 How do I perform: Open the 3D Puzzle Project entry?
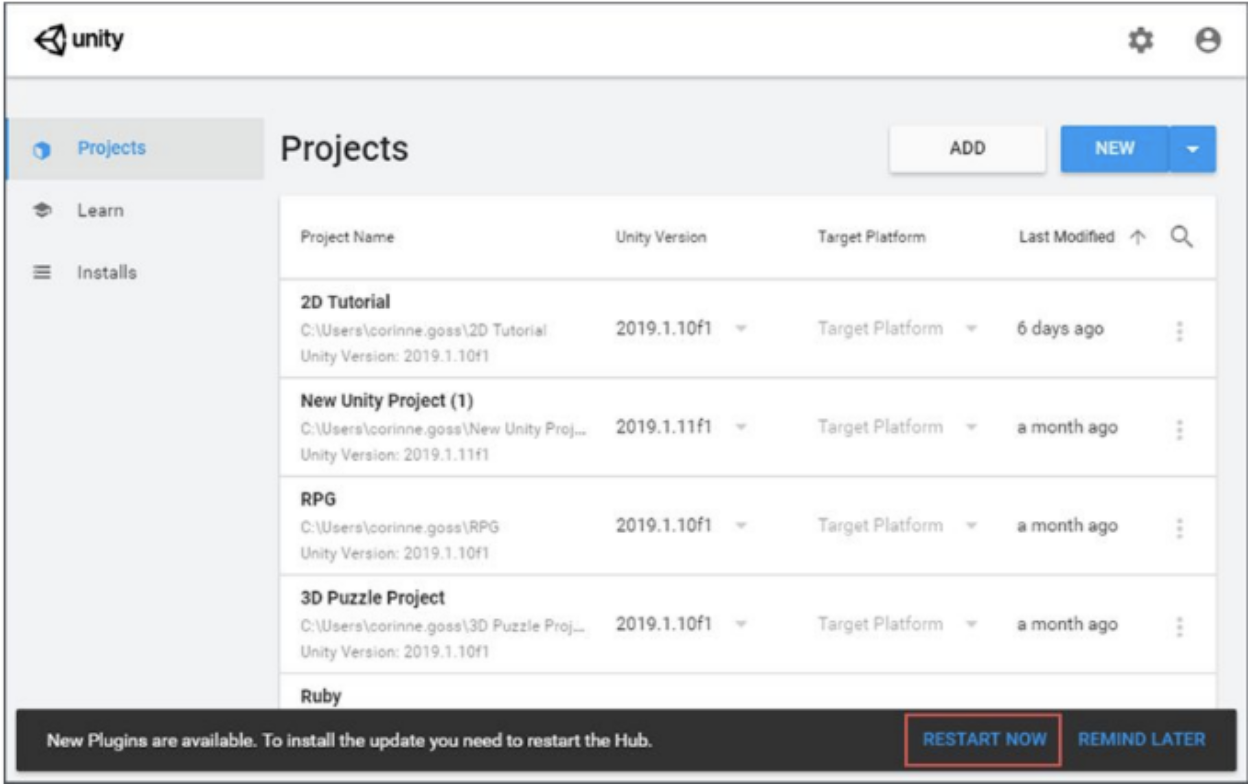(x=373, y=598)
